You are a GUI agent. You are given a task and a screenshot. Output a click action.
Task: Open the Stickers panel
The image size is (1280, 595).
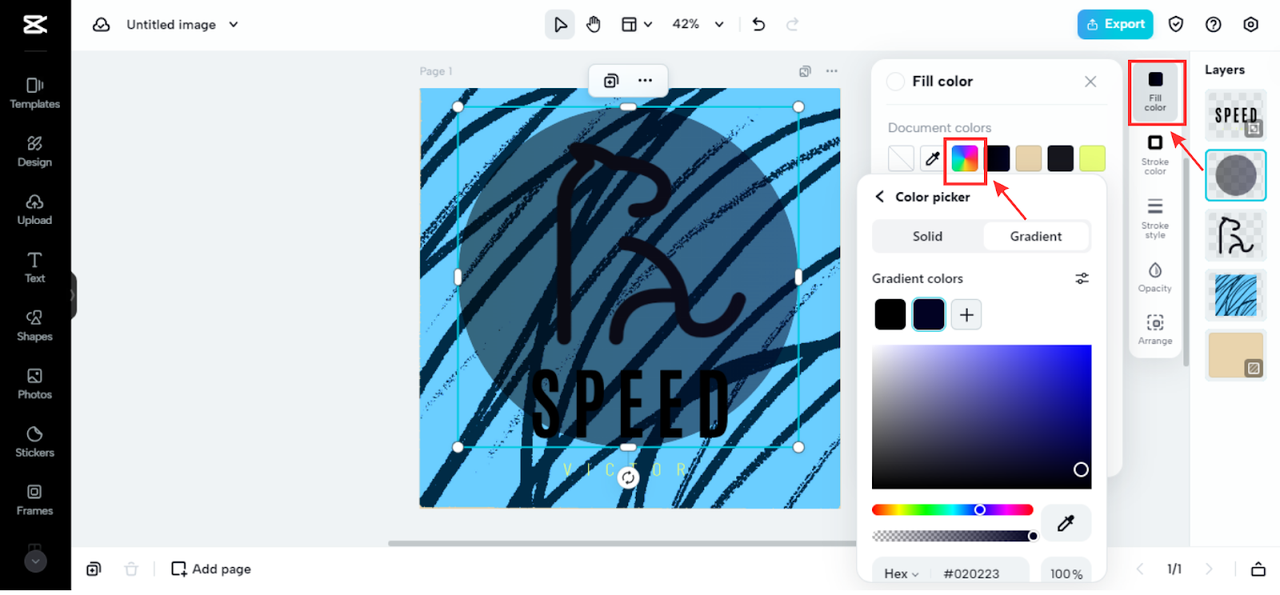coord(35,441)
